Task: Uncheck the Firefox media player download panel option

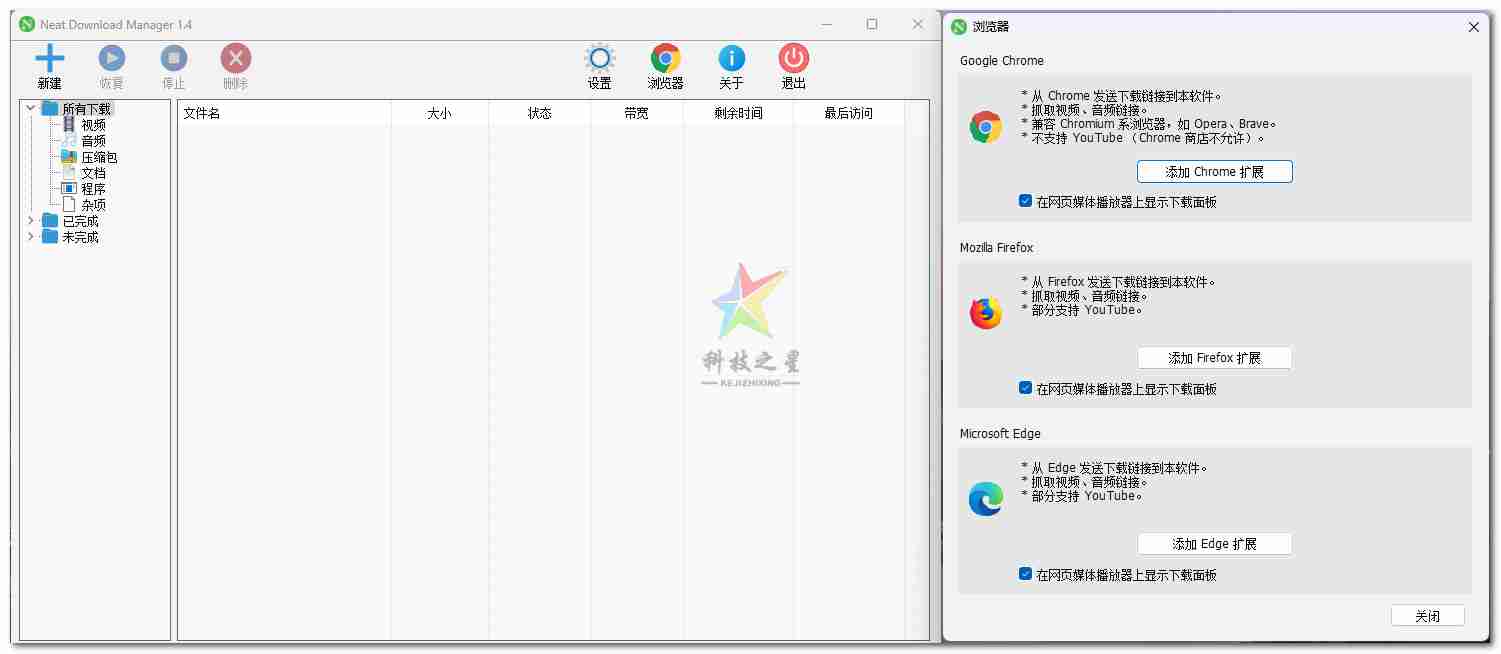Action: (1025, 387)
